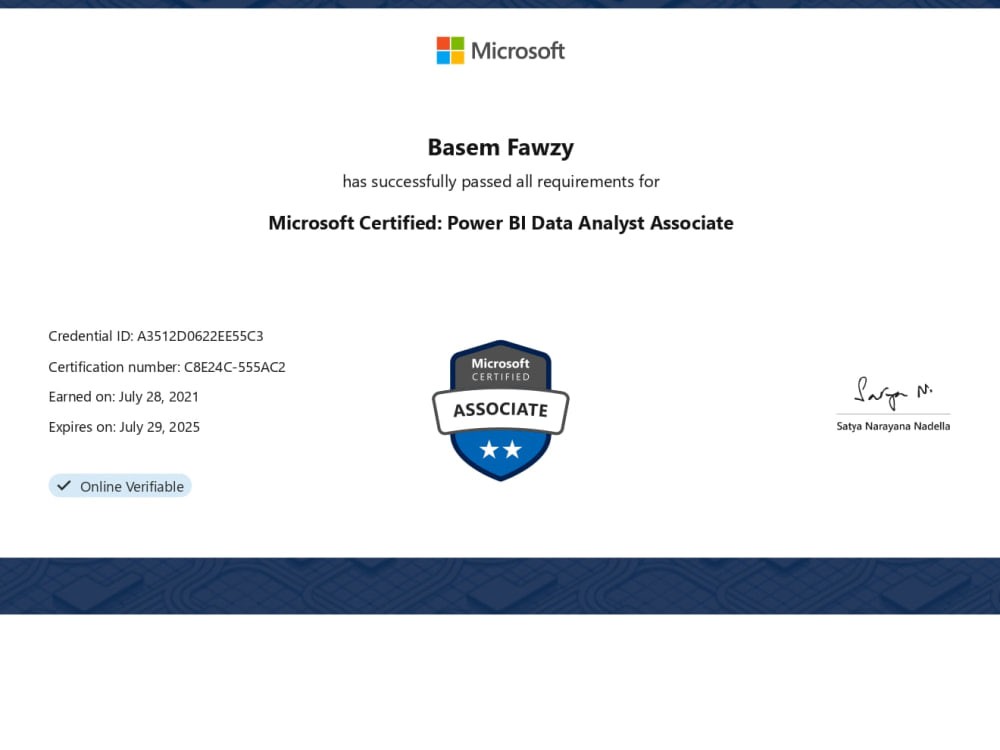The height and width of the screenshot is (750, 1000).
Task: Click the Online Verifiable label text
Action: [x=132, y=487]
